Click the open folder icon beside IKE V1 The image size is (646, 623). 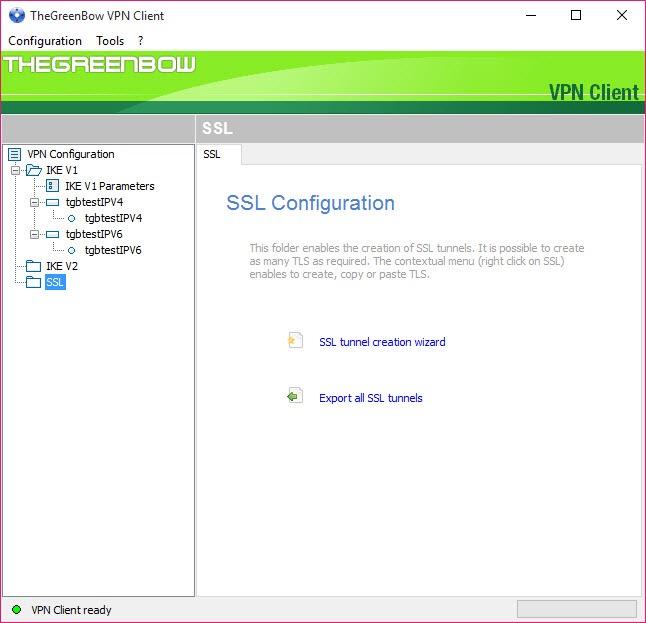[x=34, y=170]
